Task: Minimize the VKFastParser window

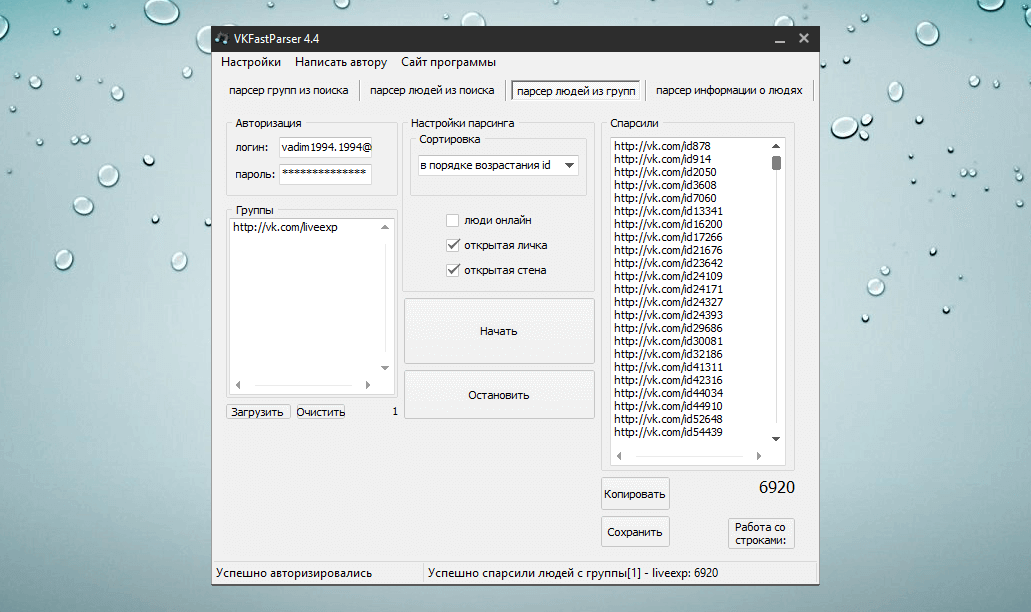Action: pyautogui.click(x=779, y=40)
